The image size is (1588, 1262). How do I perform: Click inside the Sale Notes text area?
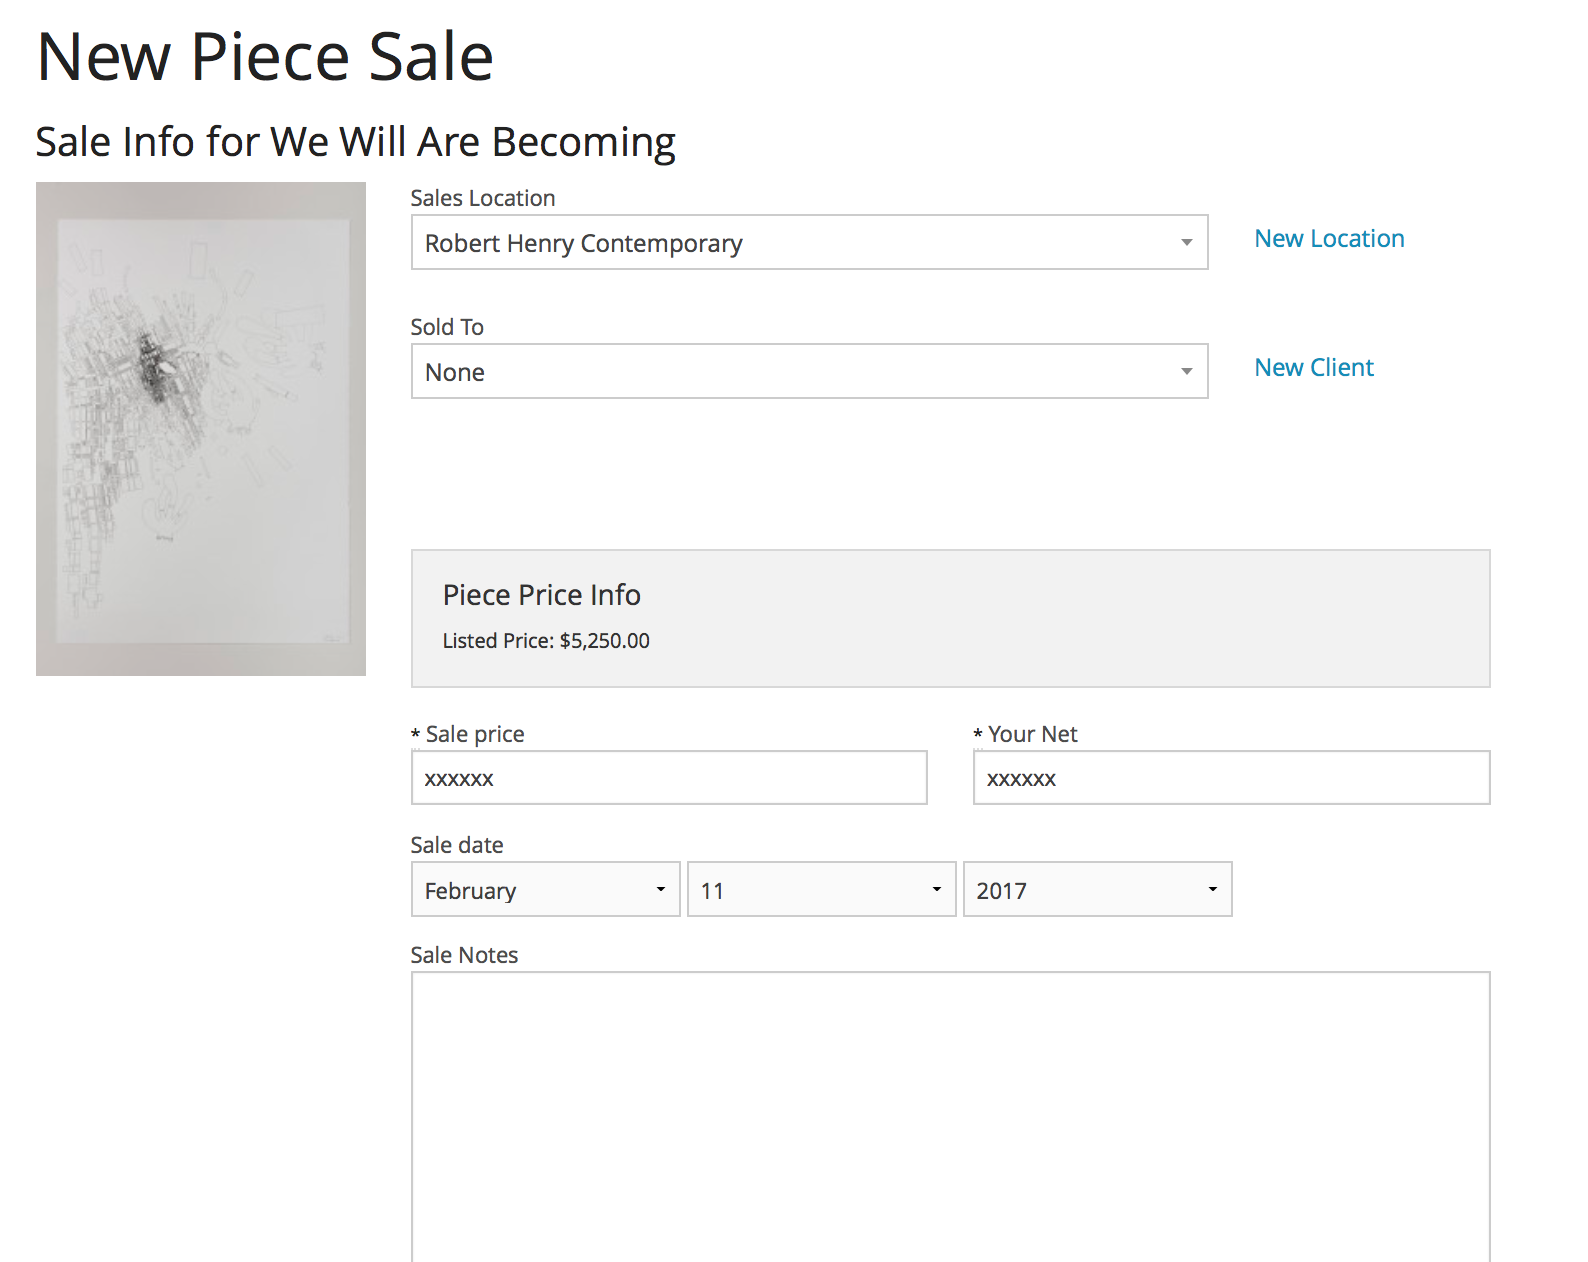pos(950,1110)
